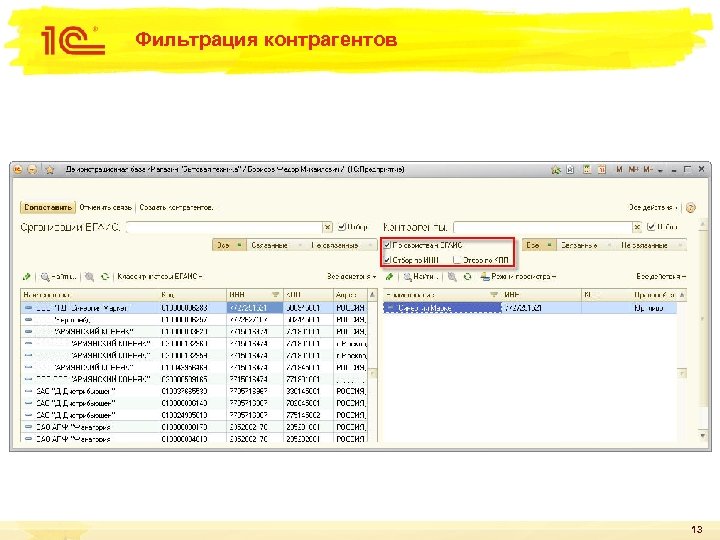
Task: Click the sort indicator in the left ИНН column header
Action: (x=276, y=295)
